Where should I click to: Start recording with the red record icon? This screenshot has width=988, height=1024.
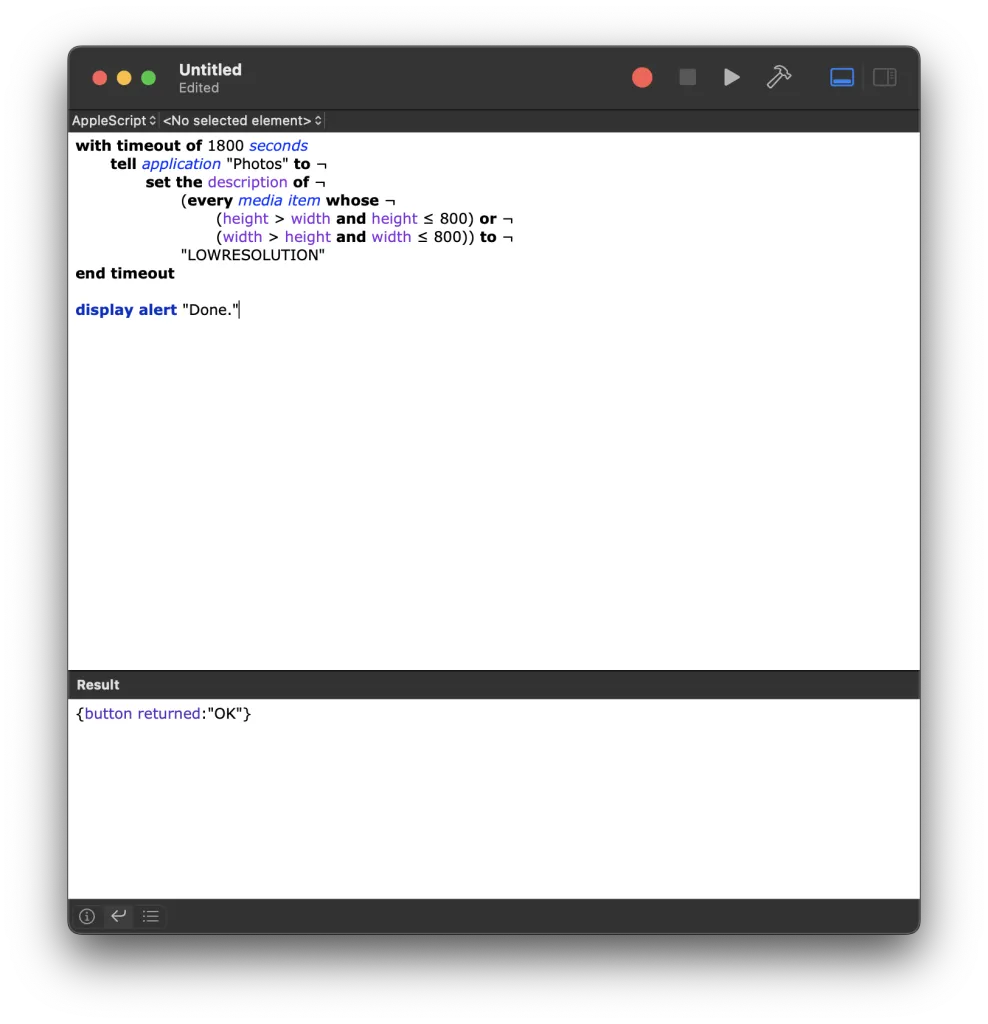642,77
